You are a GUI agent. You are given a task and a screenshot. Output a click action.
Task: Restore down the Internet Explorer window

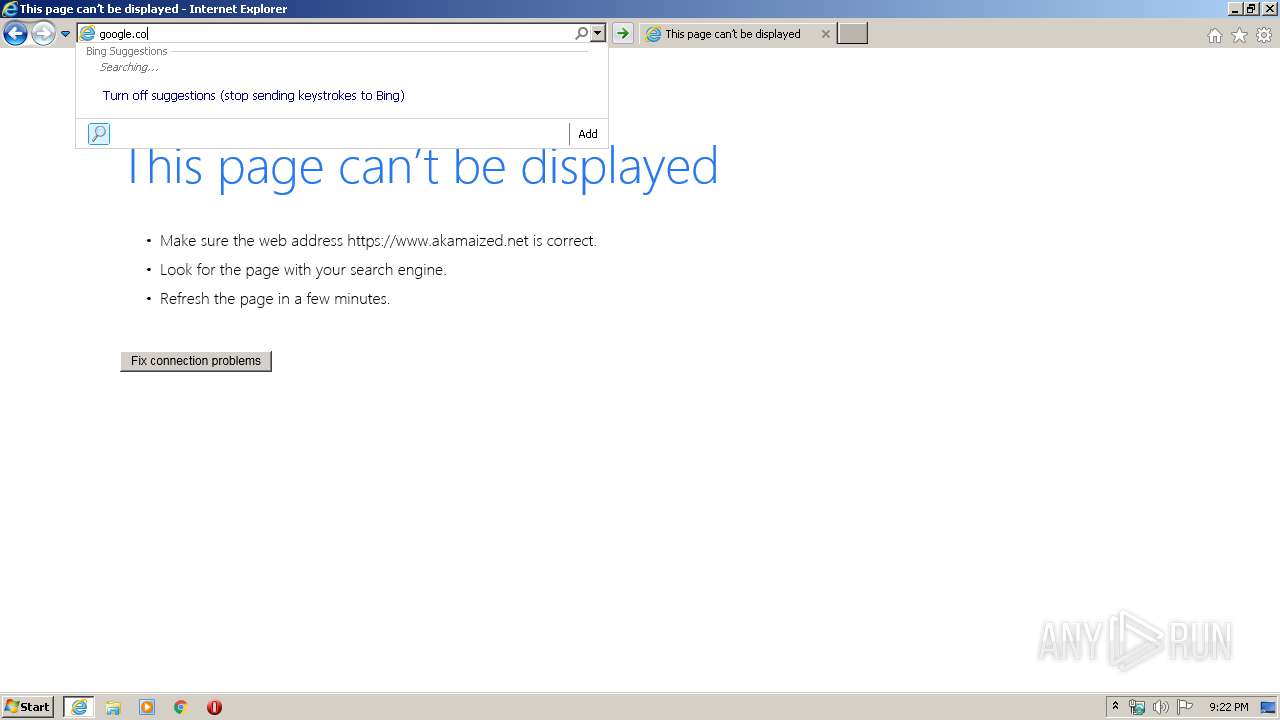pyautogui.click(x=1250, y=9)
